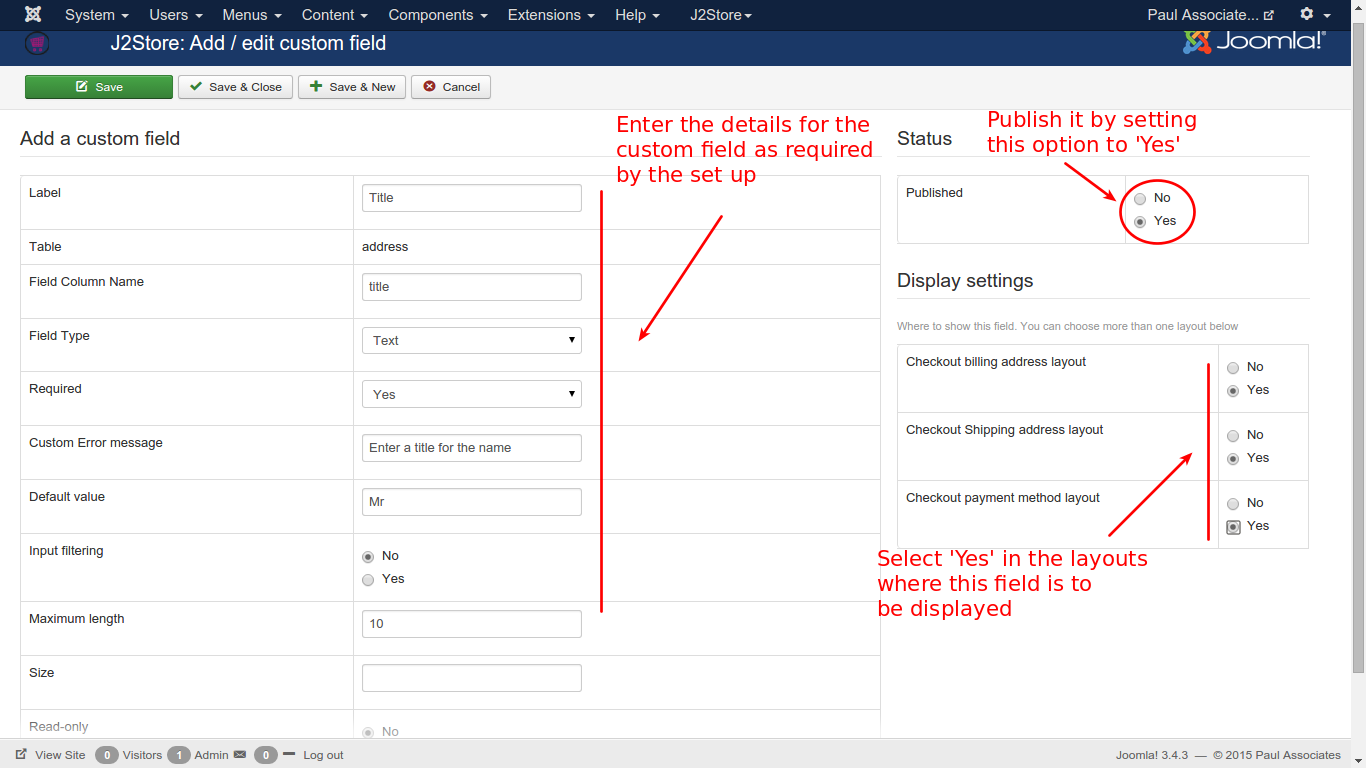Click the J2Store cart icon in header

pyautogui.click(x=37, y=44)
